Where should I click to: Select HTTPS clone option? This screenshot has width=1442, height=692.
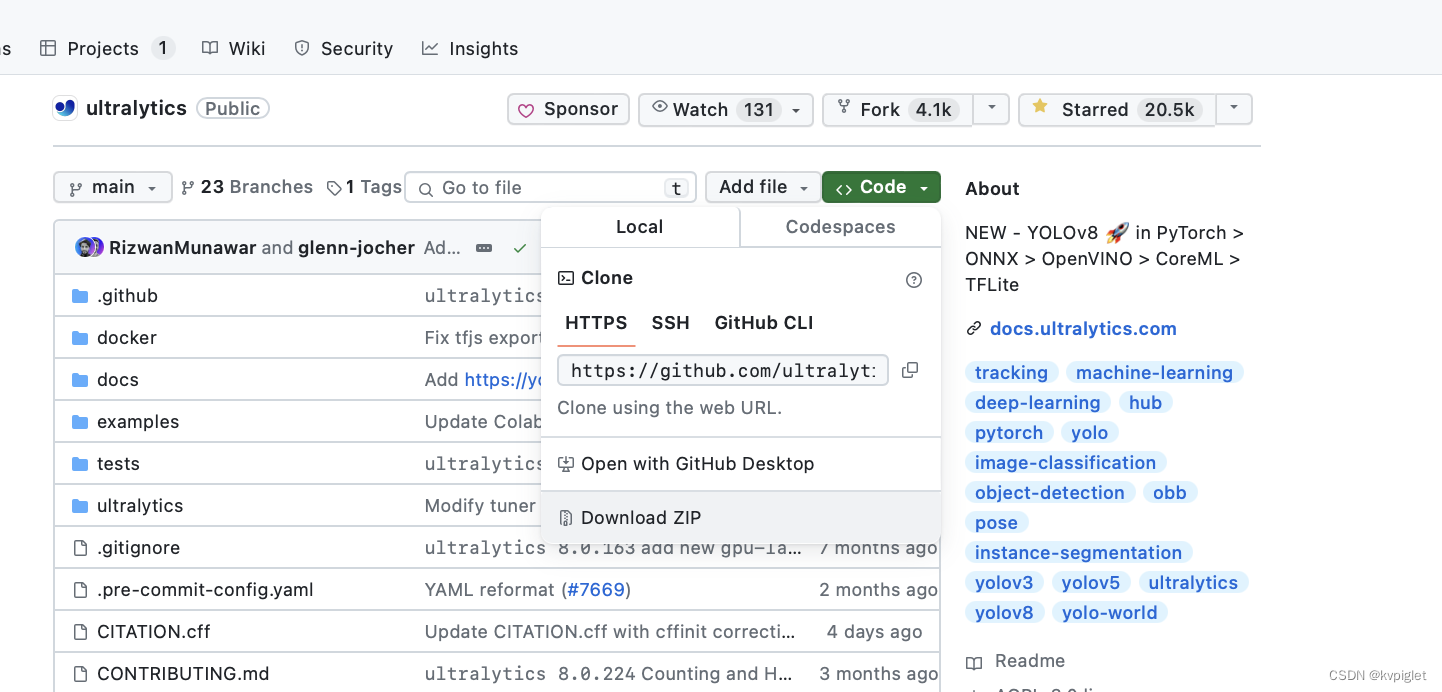coord(596,323)
